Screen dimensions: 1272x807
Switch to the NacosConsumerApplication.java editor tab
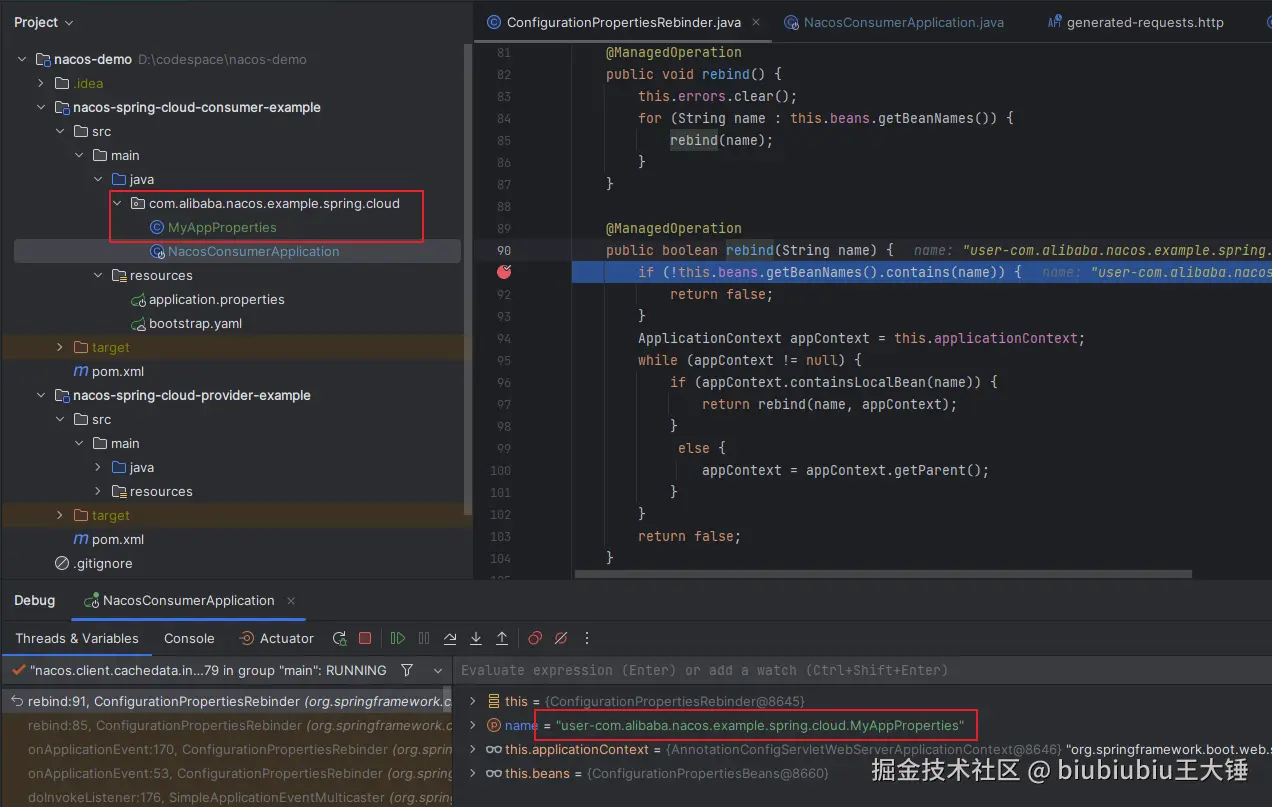point(893,22)
